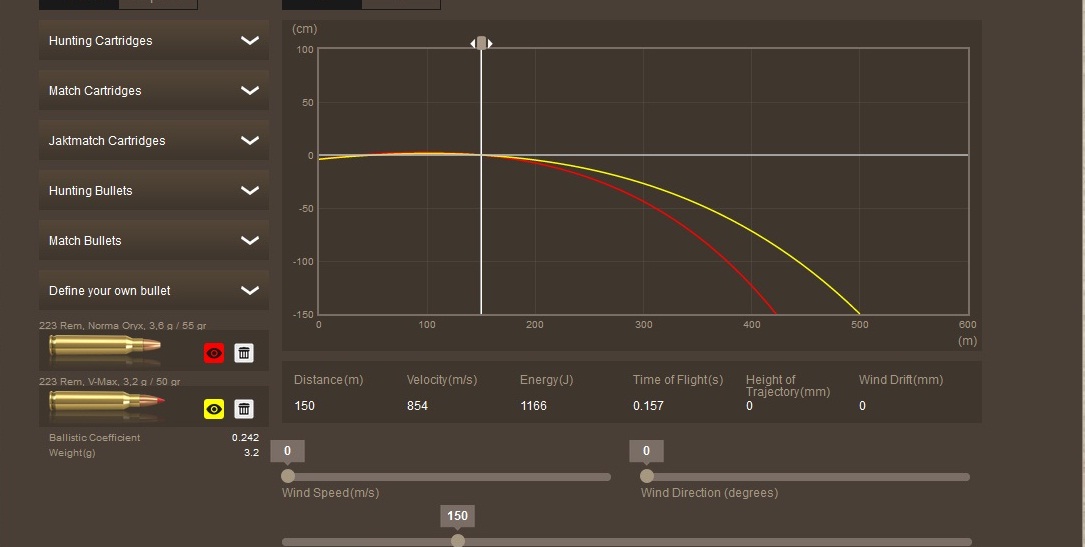
Task: Click the Norma Oryx cartridge image
Action: tap(105, 349)
